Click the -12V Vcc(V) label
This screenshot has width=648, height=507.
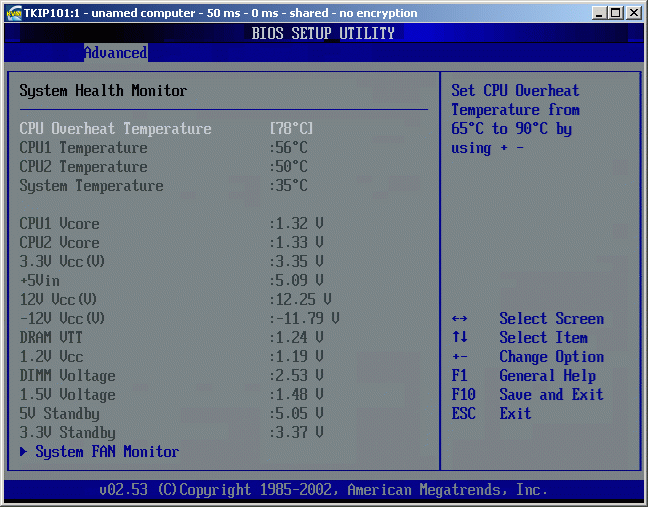62,319
